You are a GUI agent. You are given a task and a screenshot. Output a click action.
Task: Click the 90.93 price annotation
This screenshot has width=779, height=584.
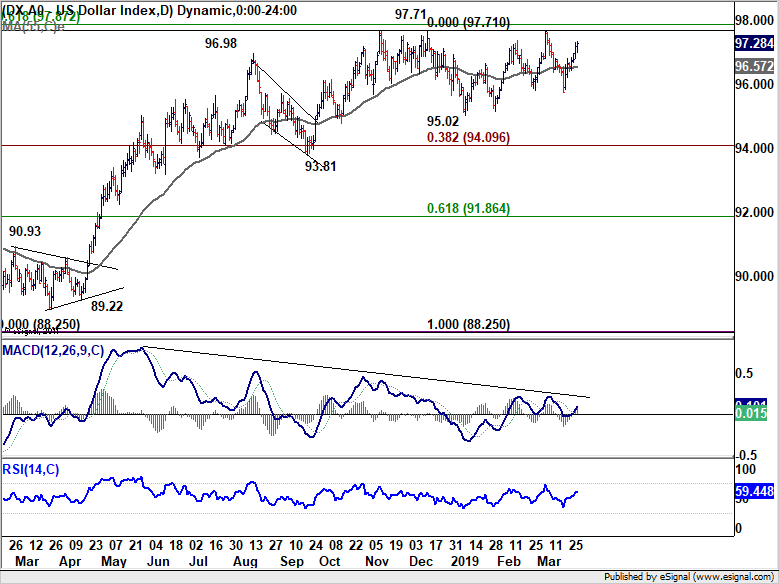(25, 231)
